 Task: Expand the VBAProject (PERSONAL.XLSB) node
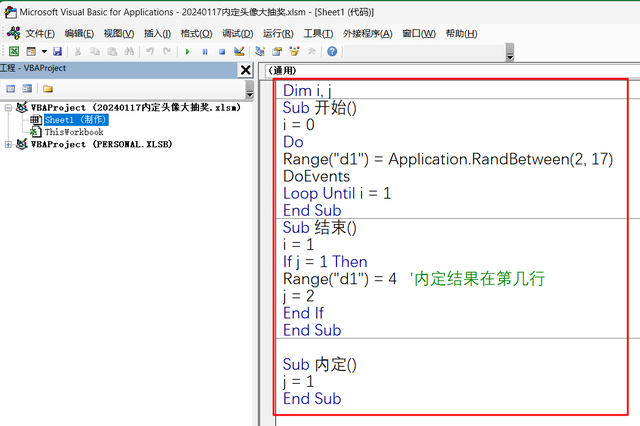click(x=8, y=144)
